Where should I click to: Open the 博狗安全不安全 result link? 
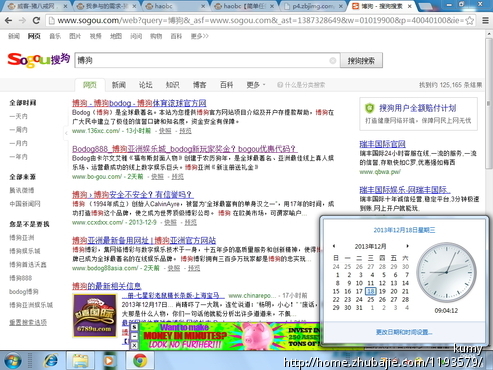132,194
